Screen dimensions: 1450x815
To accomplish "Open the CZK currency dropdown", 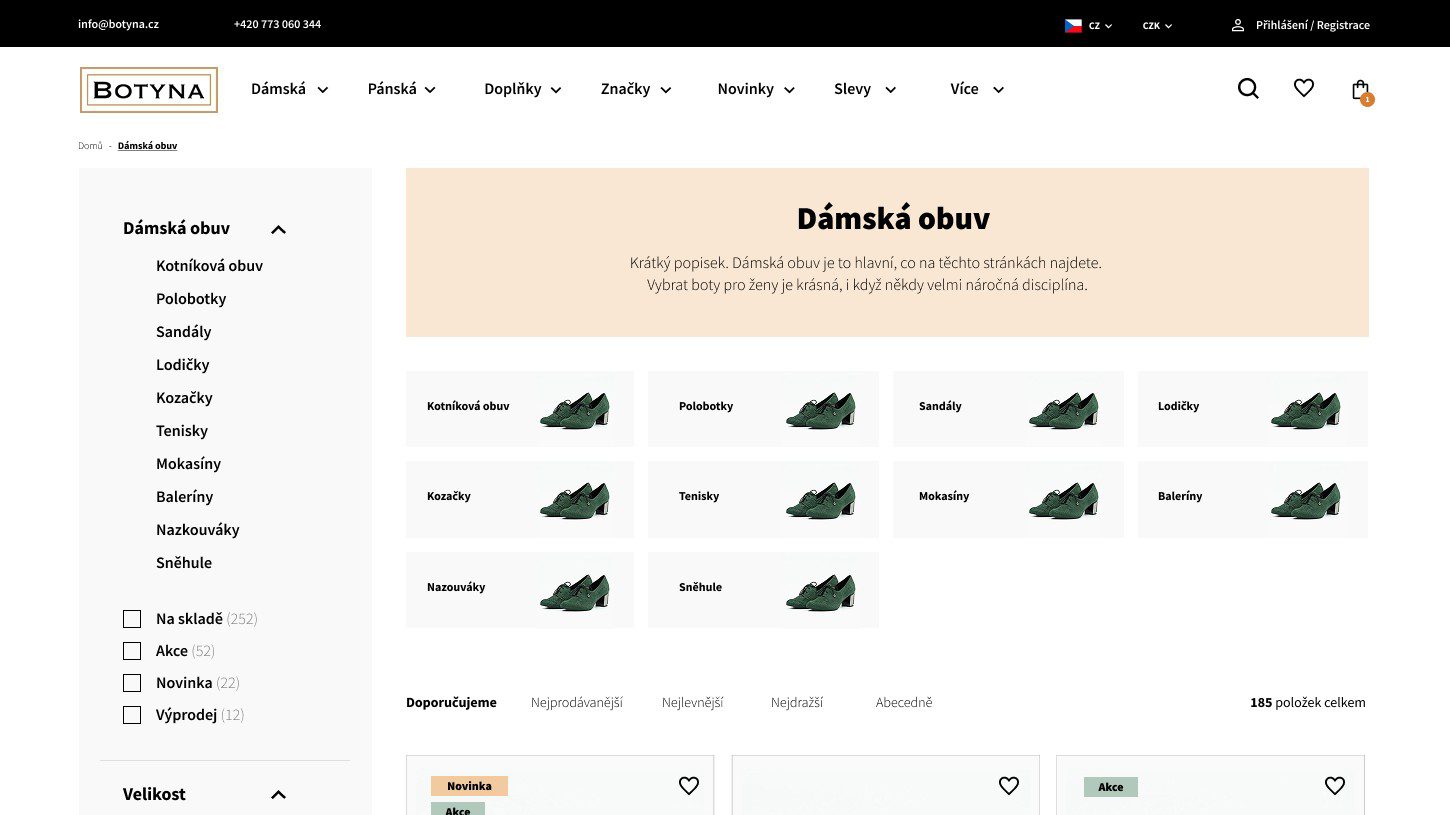I will pyautogui.click(x=1157, y=26).
